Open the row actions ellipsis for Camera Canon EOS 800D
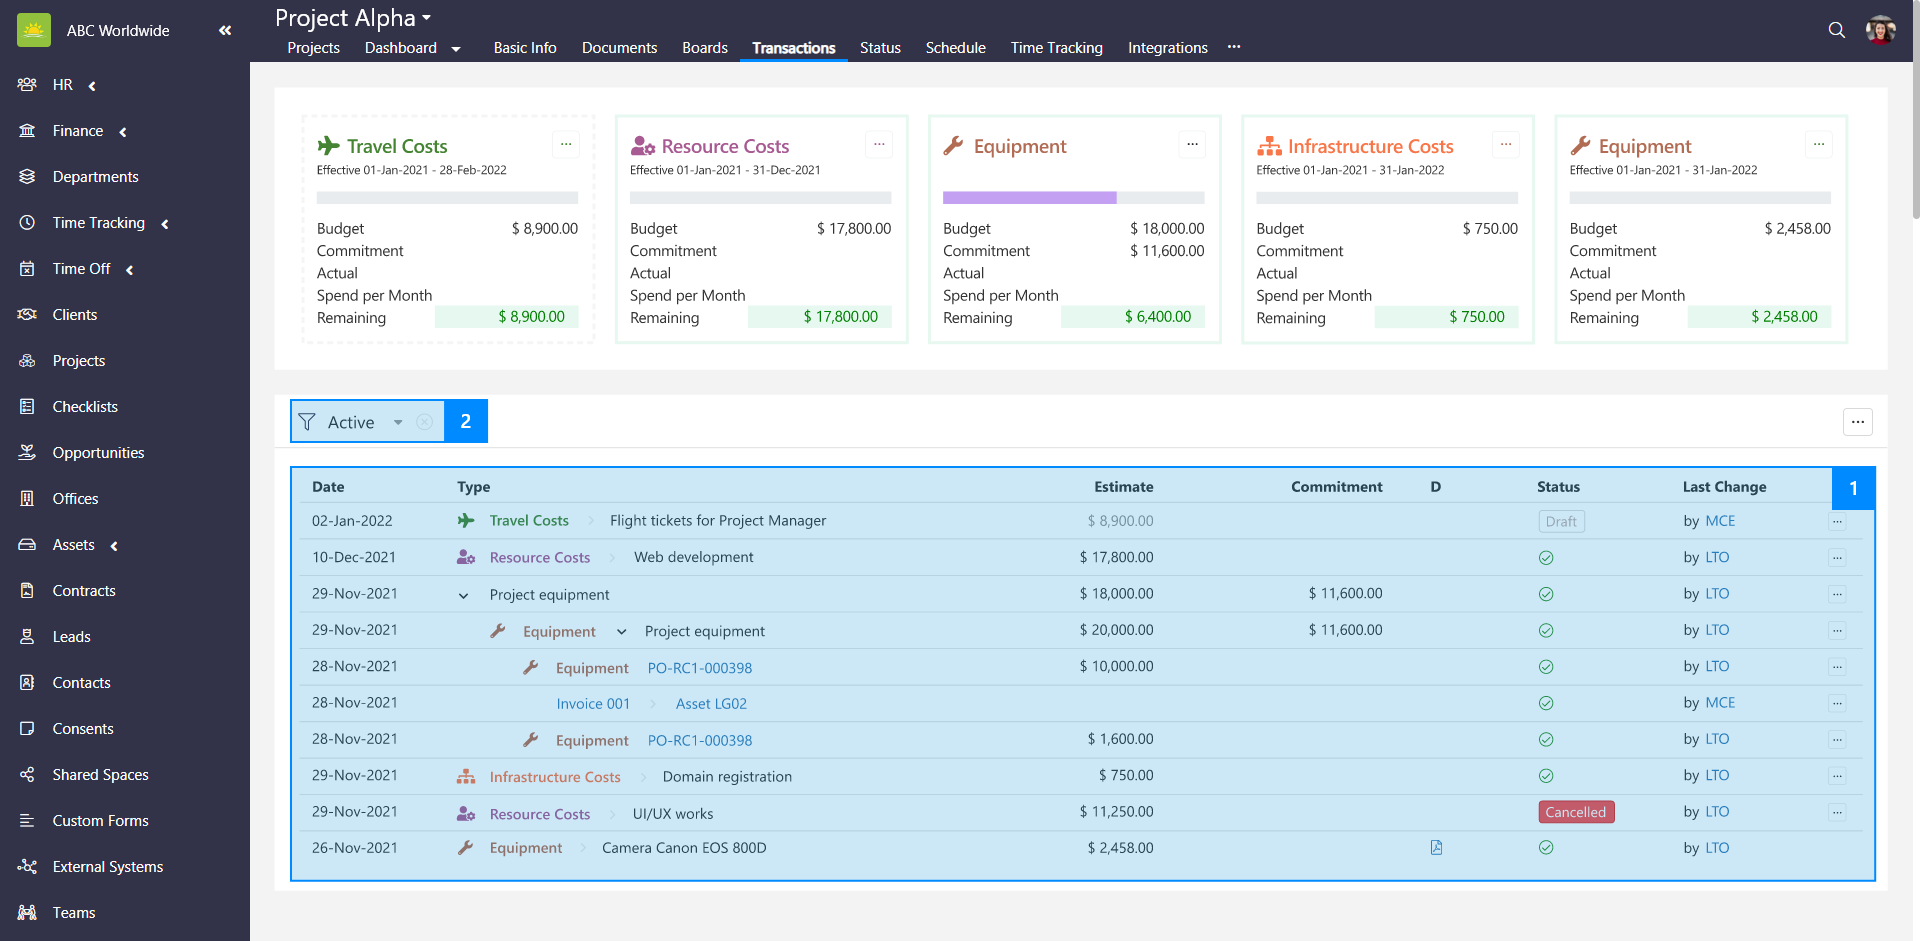This screenshot has height=941, width=1920. 1837,847
